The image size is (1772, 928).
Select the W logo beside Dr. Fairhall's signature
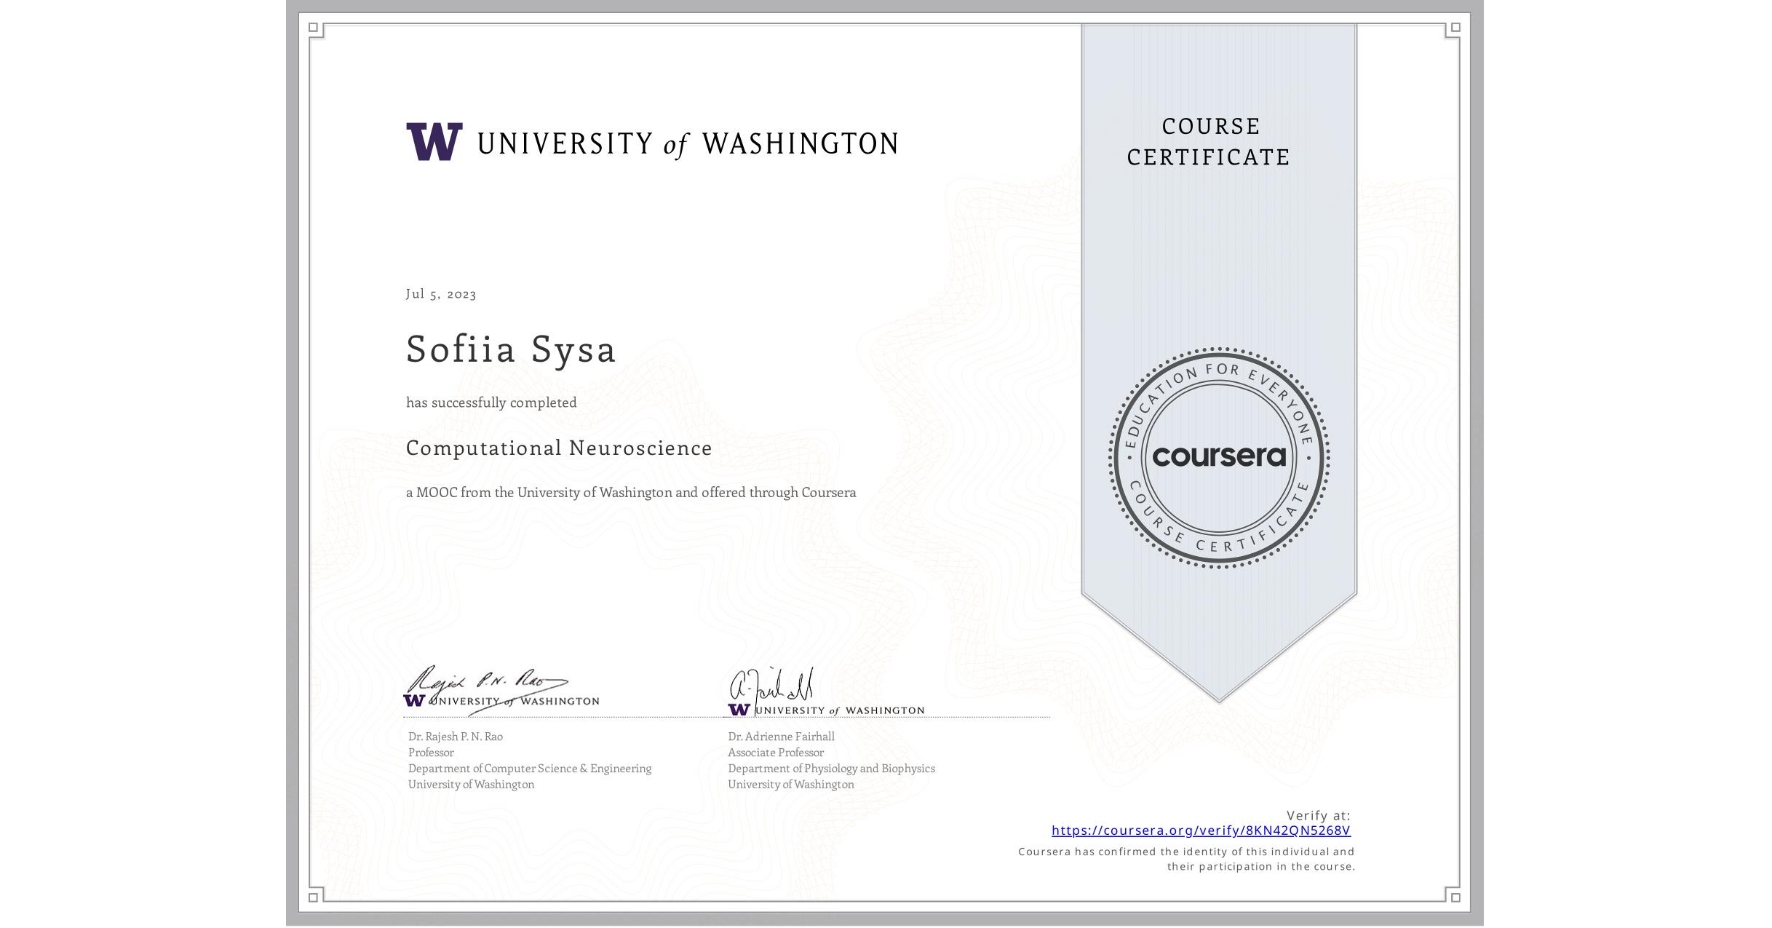[x=738, y=707]
